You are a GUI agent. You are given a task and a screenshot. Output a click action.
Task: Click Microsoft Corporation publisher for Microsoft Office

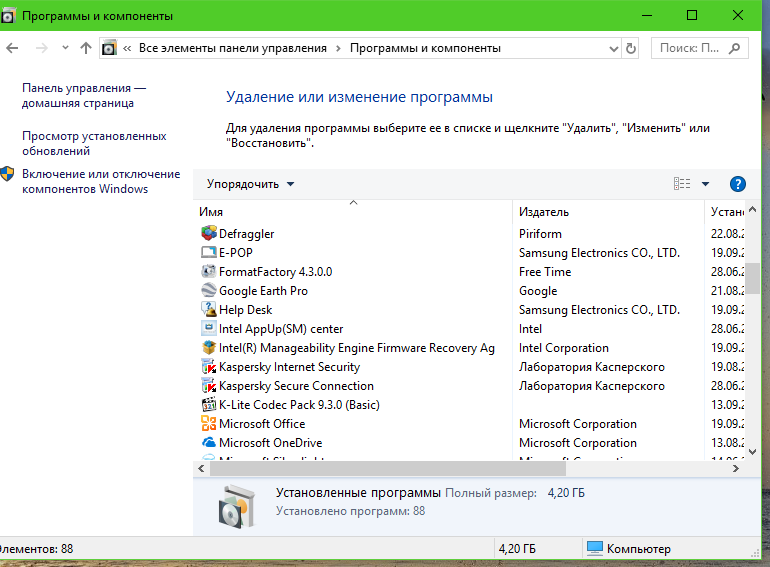pos(578,424)
